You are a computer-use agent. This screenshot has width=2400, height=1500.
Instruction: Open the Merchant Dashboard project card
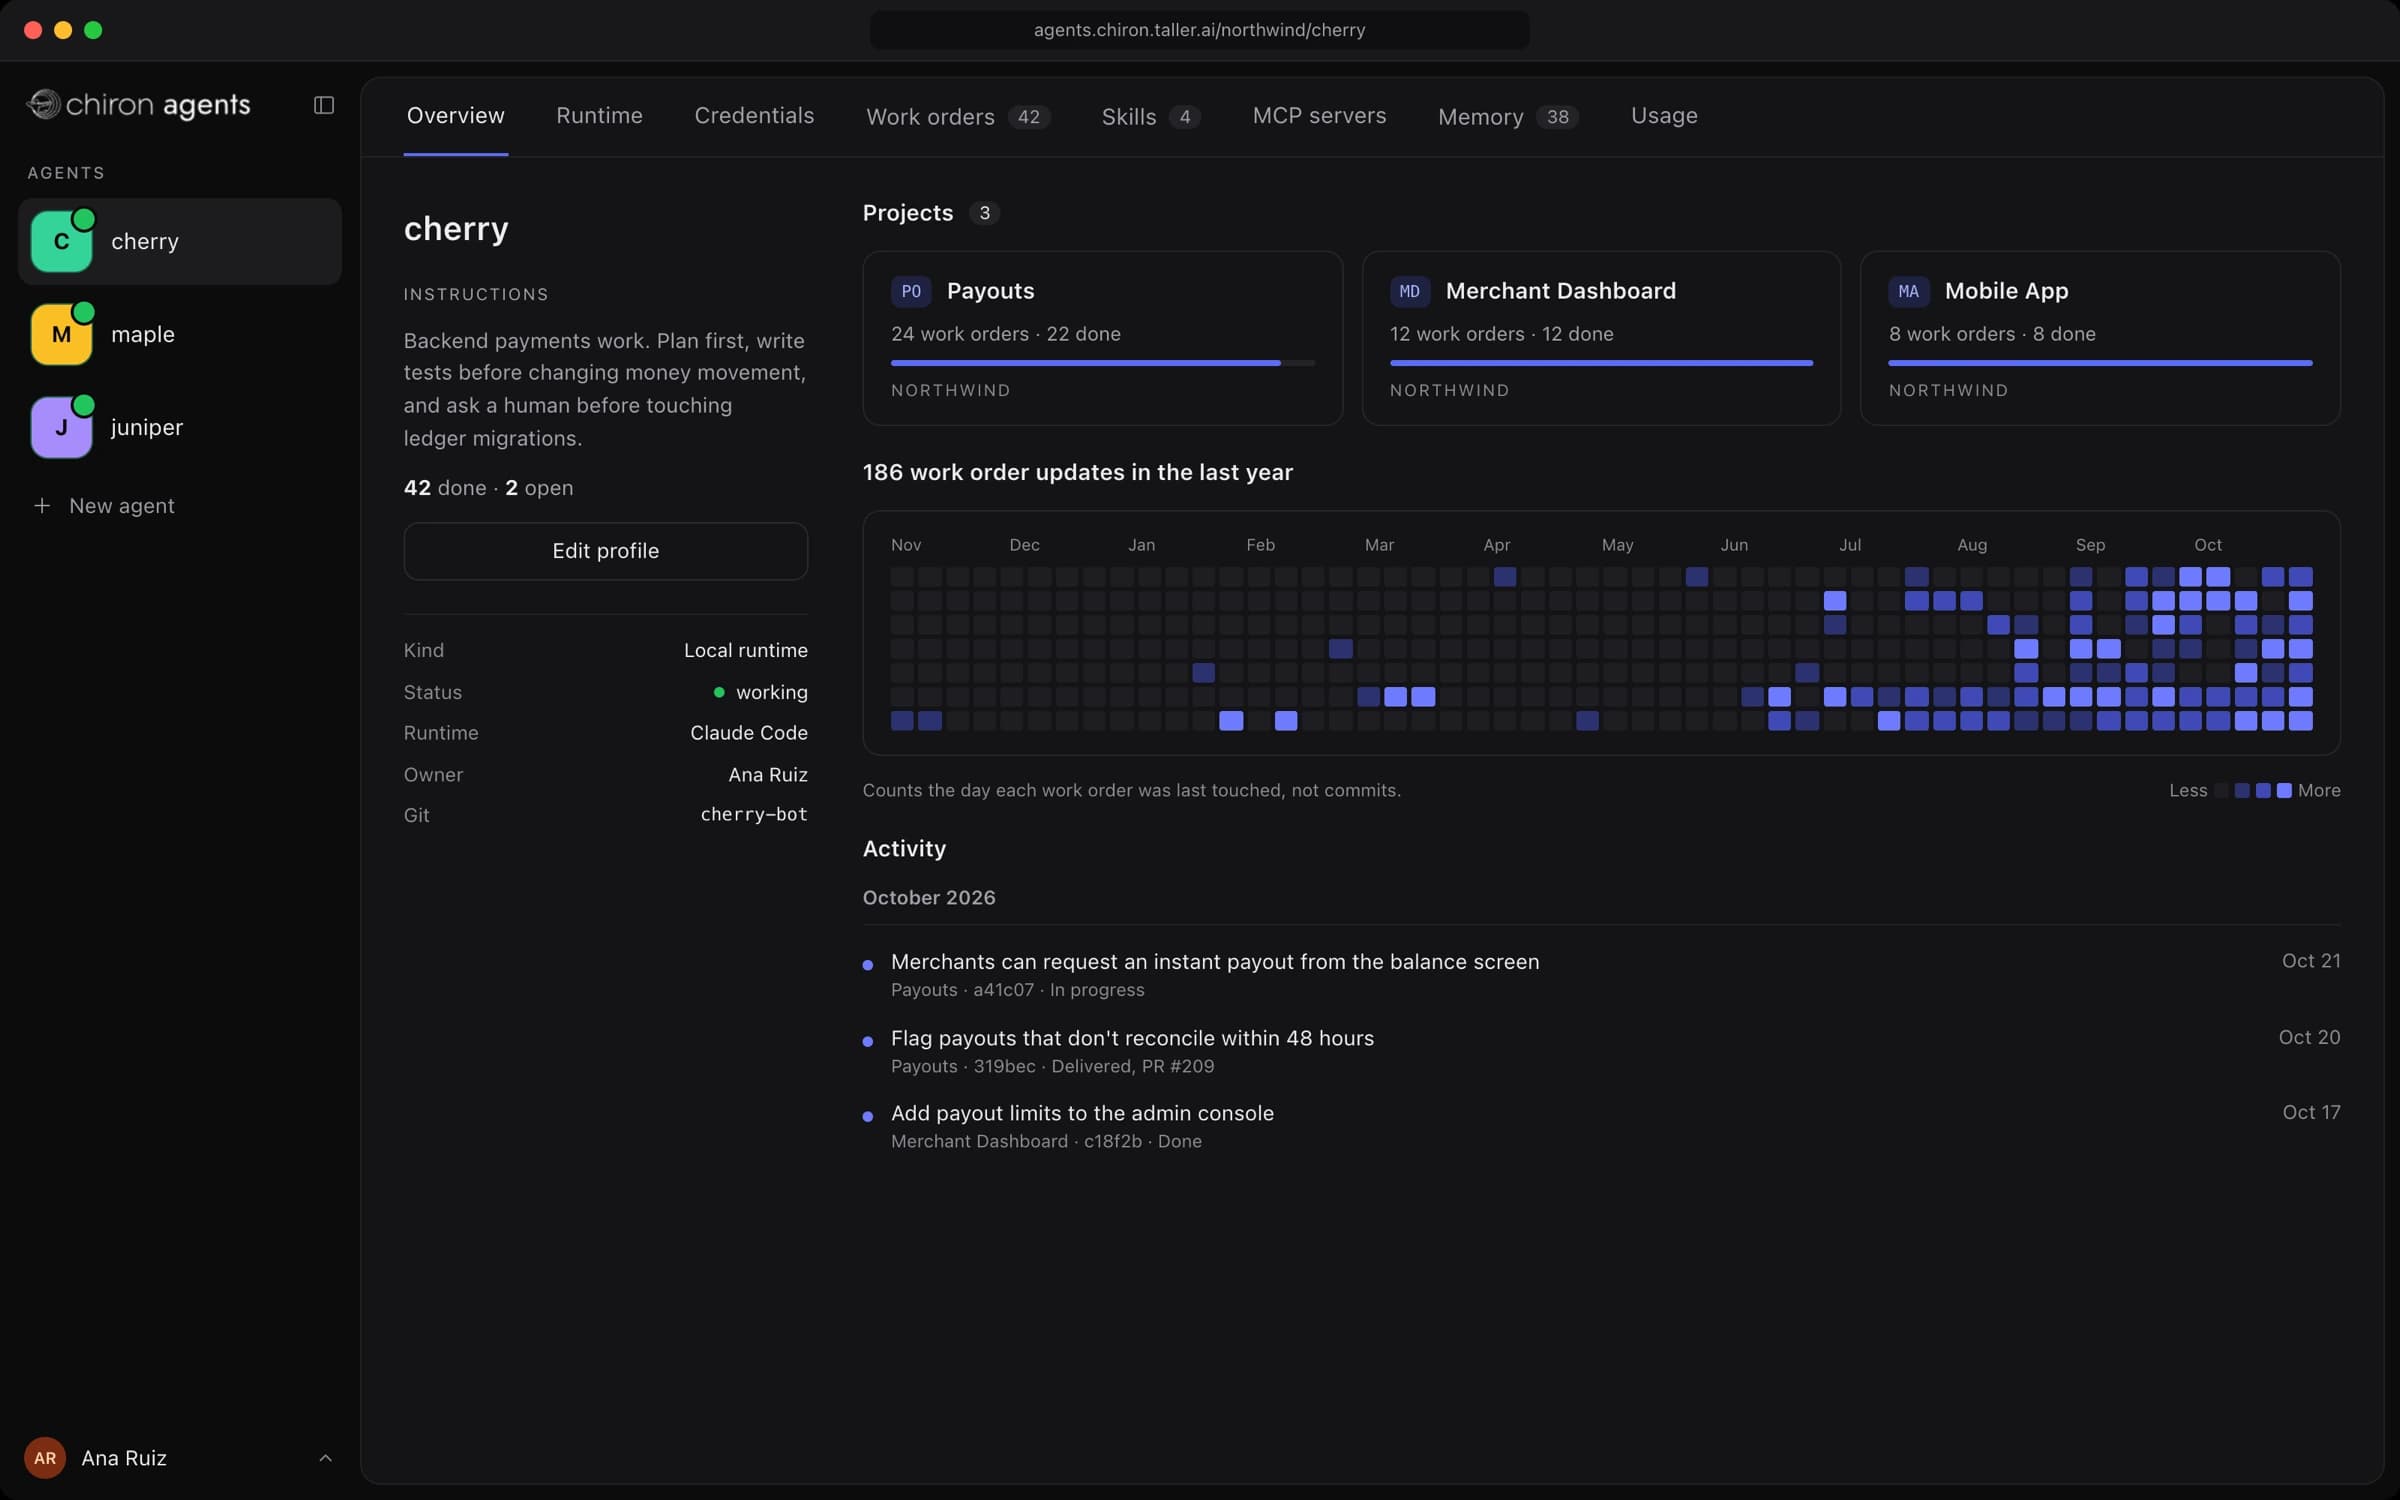(1601, 338)
